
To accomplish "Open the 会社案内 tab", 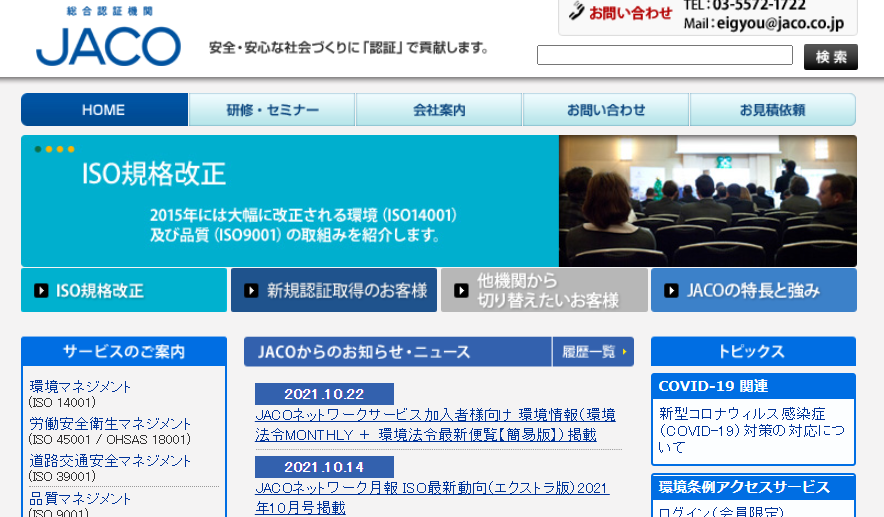I will click(x=439, y=109).
